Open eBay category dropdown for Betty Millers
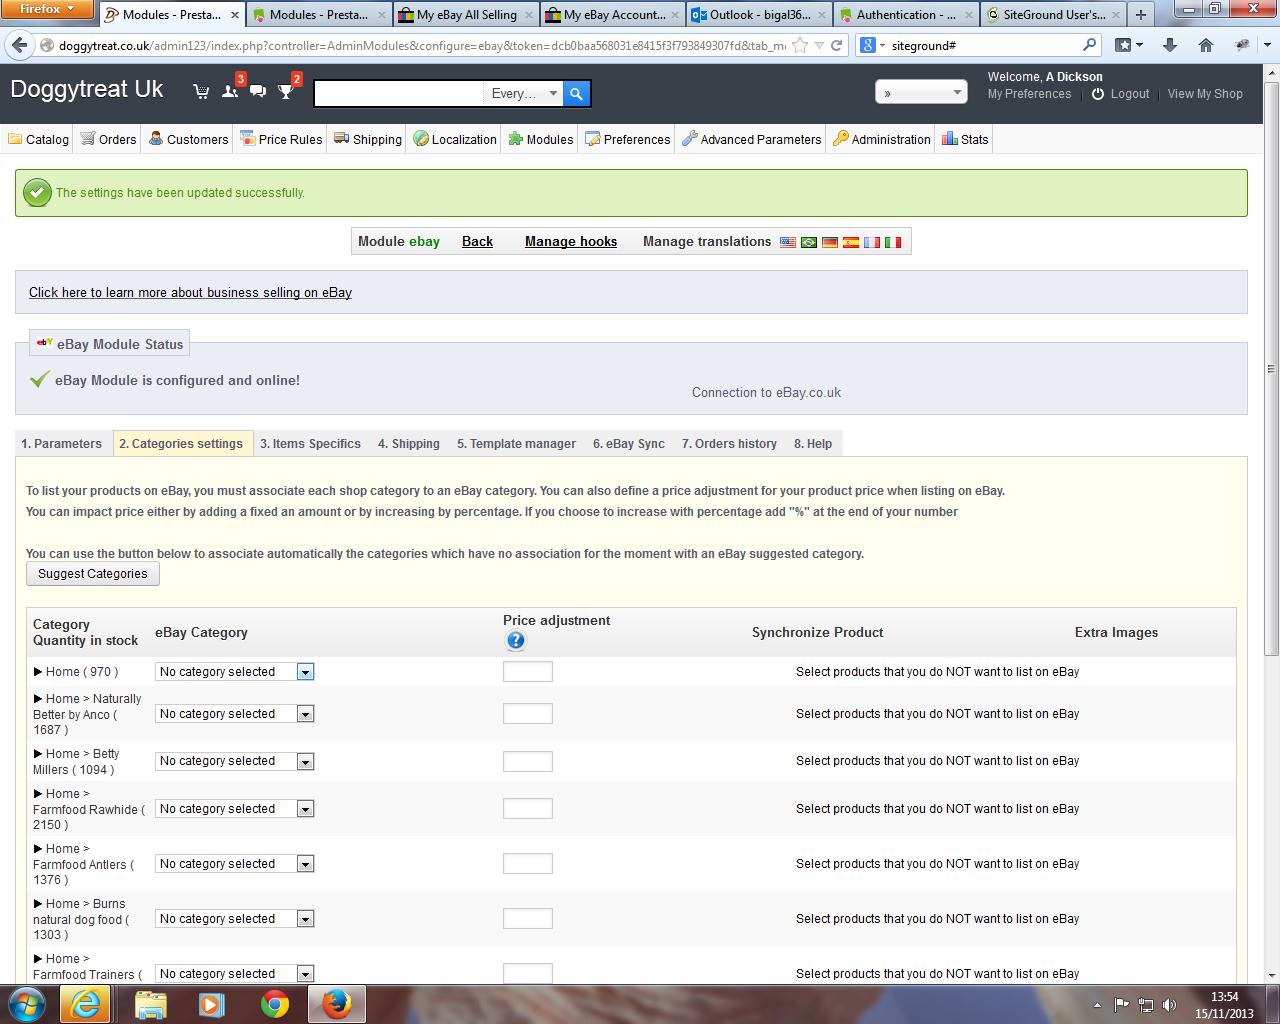 [x=235, y=761]
